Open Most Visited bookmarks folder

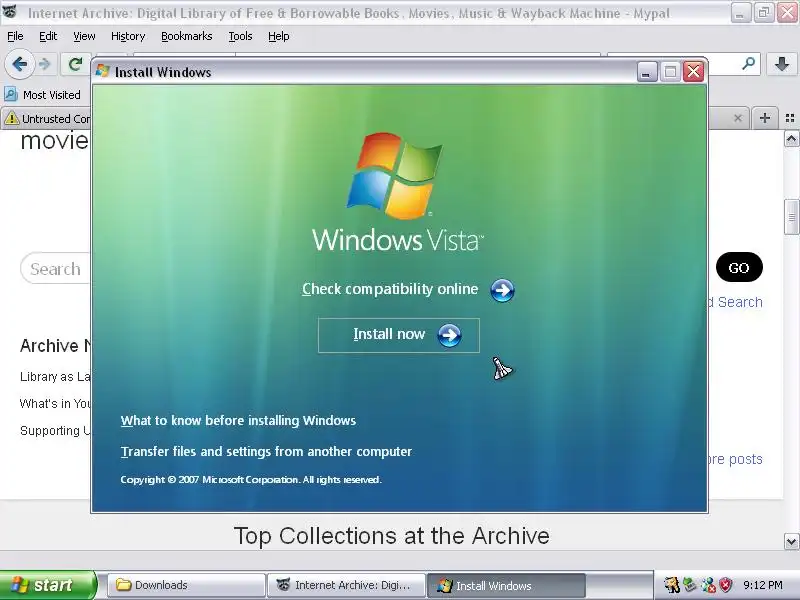pos(42,95)
